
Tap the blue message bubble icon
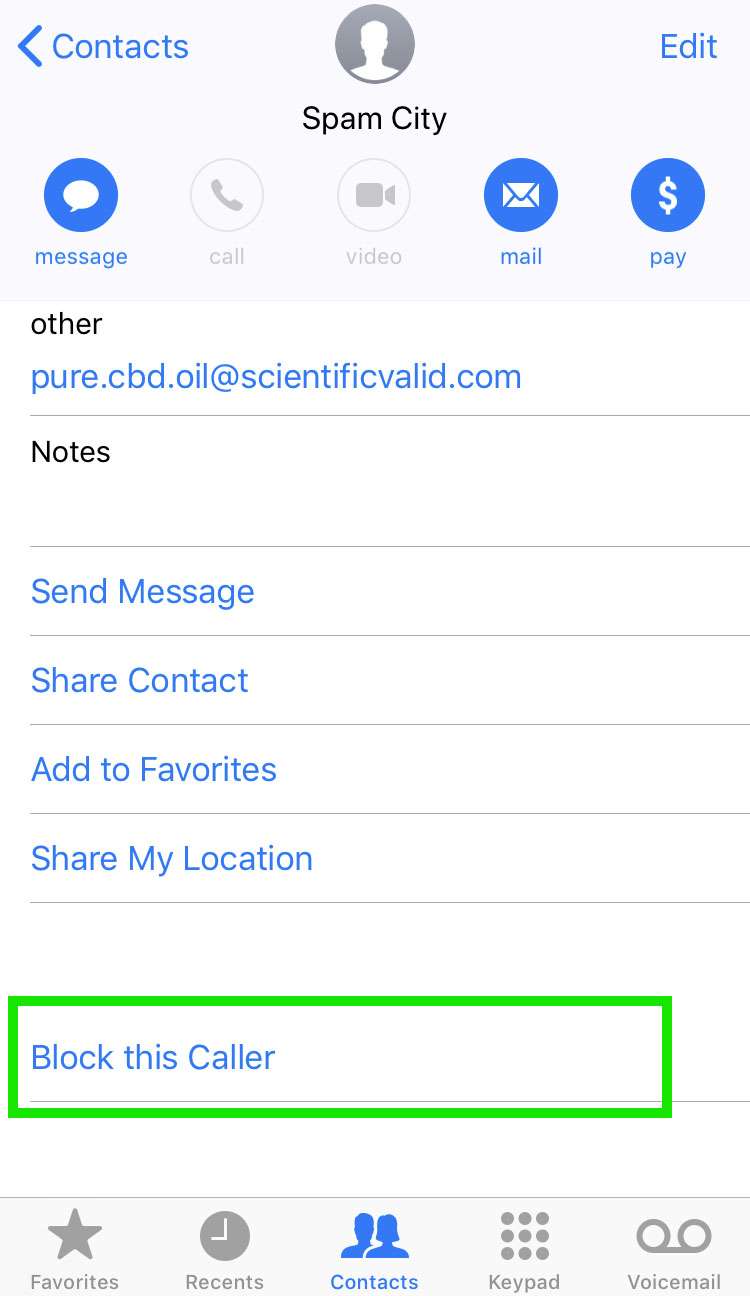[x=81, y=196]
